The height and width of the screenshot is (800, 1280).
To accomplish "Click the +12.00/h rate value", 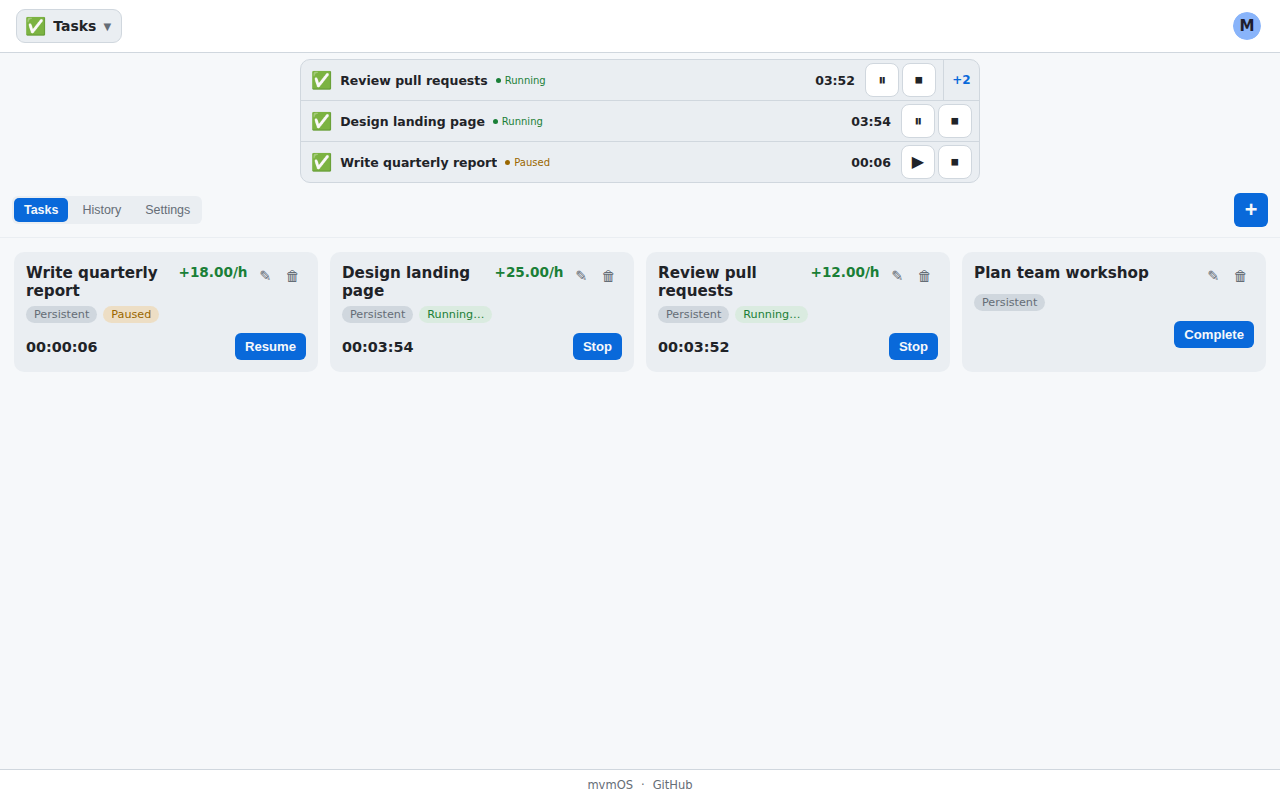I will click(x=845, y=272).
